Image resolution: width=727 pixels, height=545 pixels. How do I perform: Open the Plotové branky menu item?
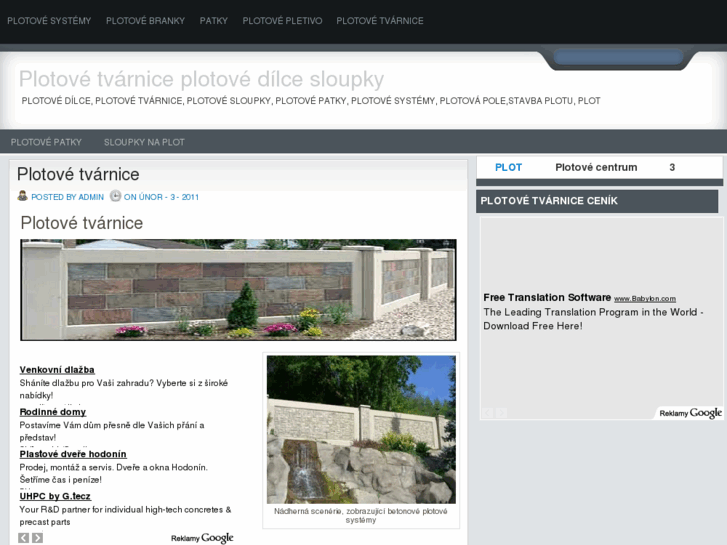(x=145, y=21)
